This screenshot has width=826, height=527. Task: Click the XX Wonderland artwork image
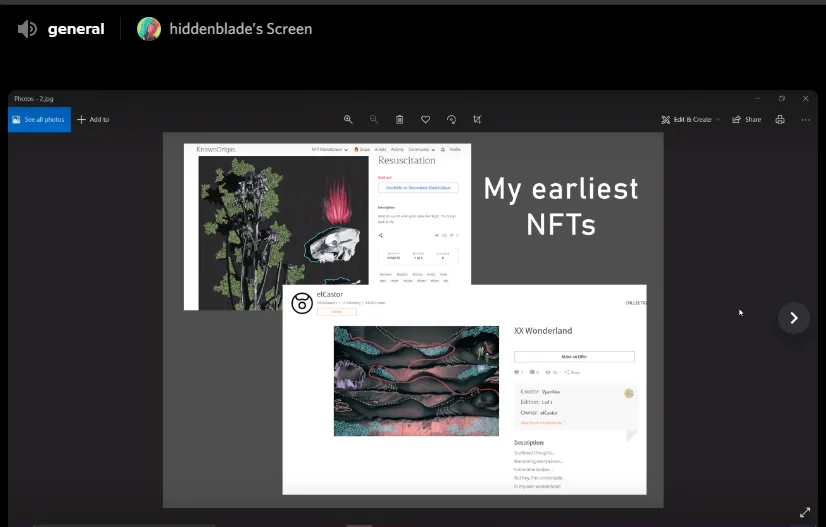pos(416,381)
